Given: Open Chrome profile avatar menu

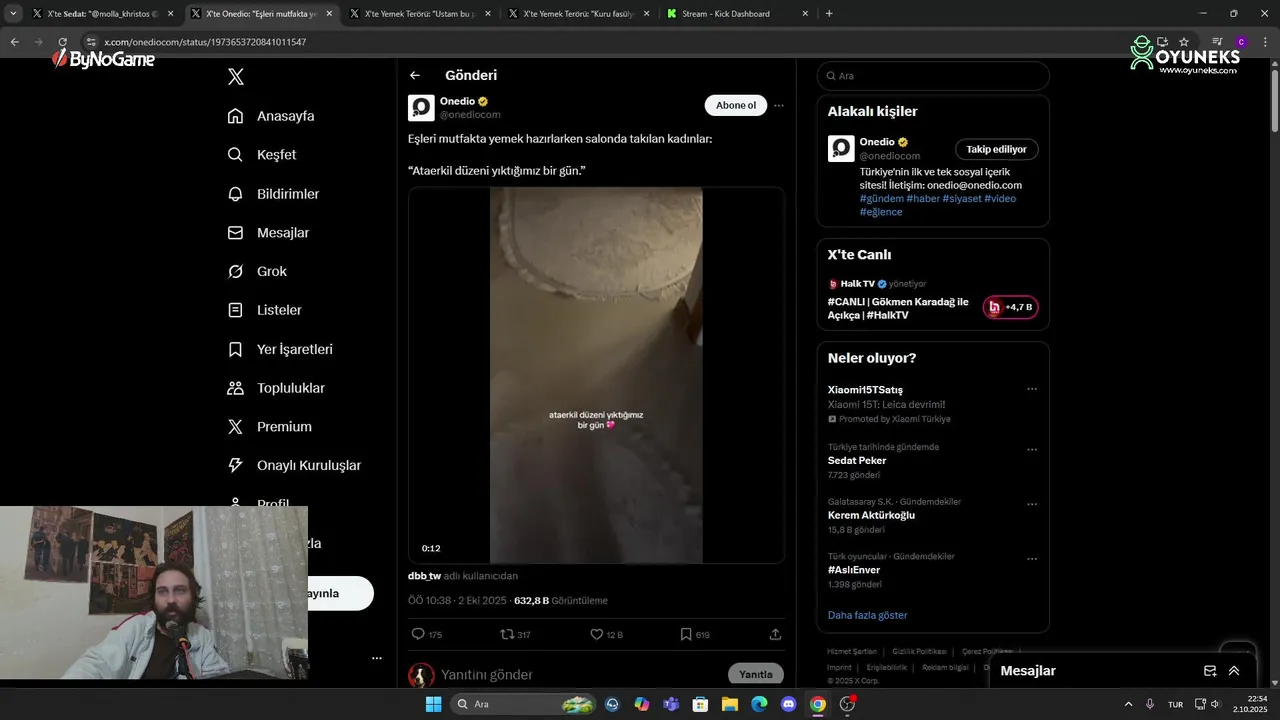Looking at the screenshot, I should pyautogui.click(x=1241, y=42).
